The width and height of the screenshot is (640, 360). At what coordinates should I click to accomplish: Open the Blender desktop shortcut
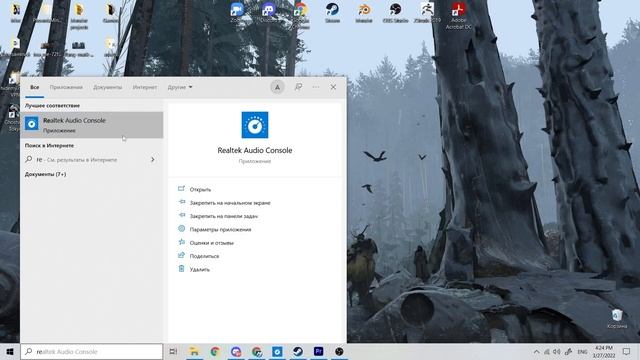[x=364, y=11]
